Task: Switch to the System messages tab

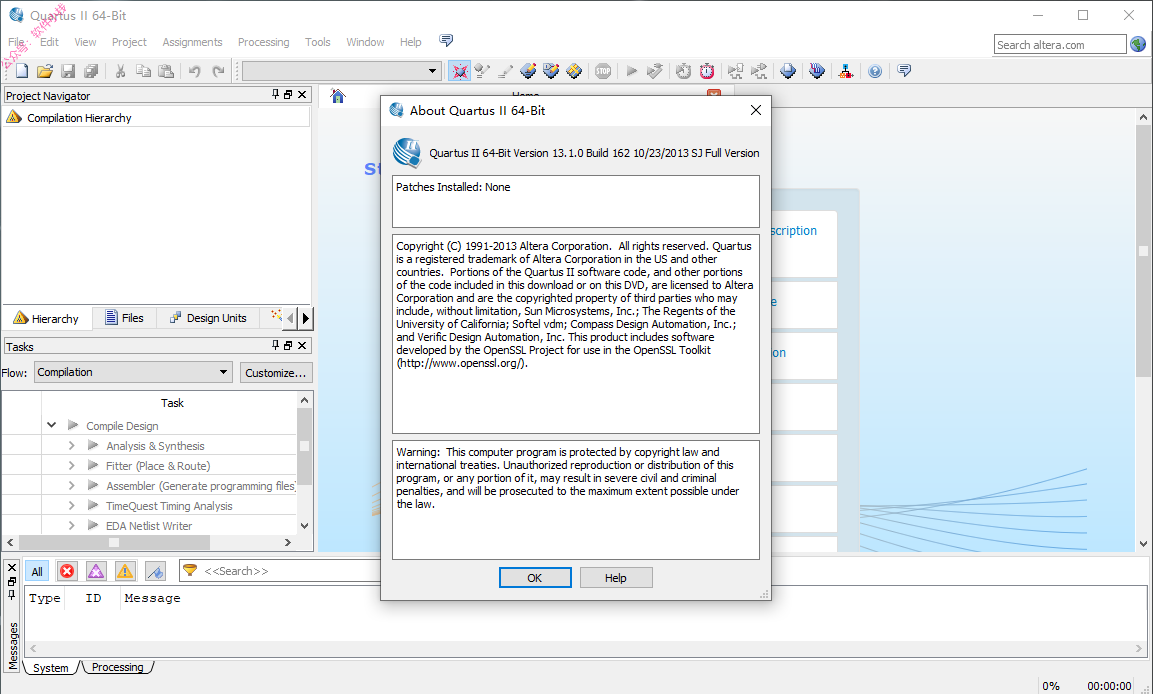Action: [51, 668]
